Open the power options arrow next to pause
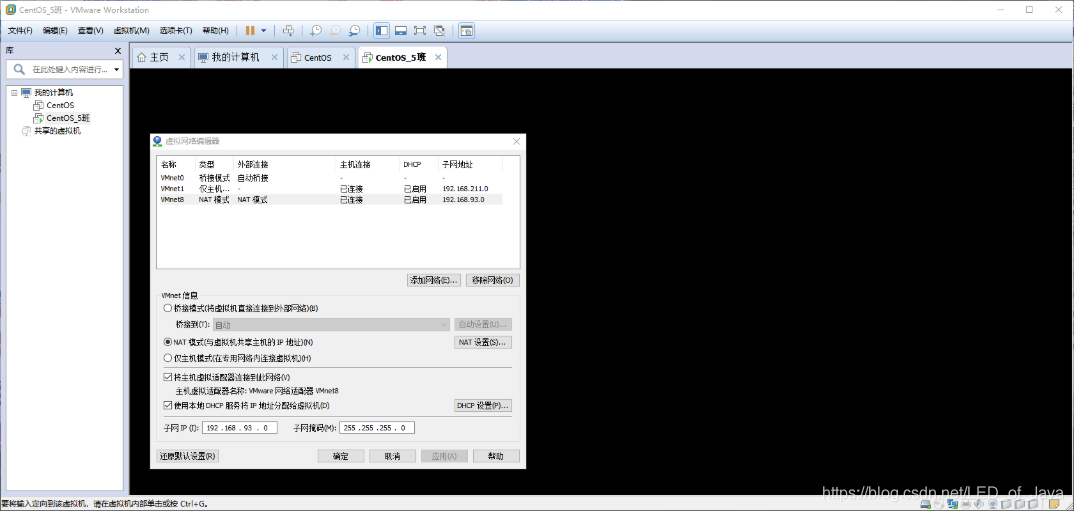This screenshot has width=1074, height=512. pyautogui.click(x=264, y=31)
